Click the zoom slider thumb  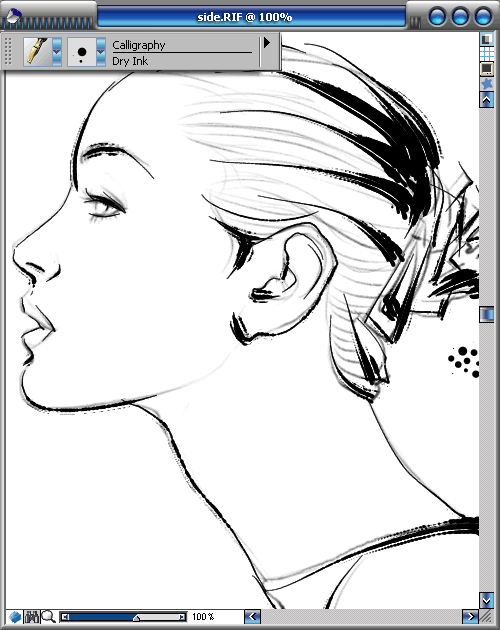click(137, 618)
